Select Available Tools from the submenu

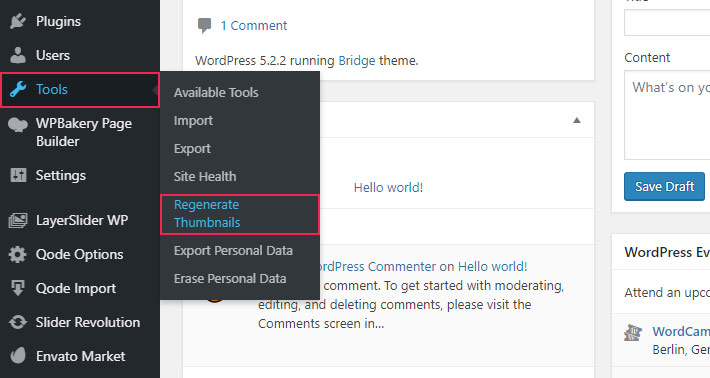[x=216, y=92]
